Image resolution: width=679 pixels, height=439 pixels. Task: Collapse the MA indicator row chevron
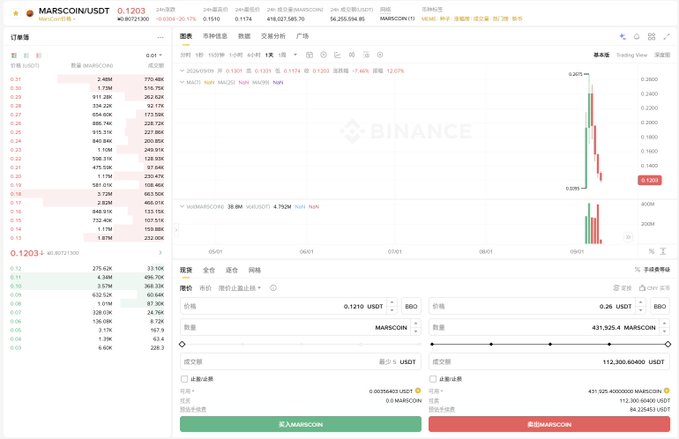click(182, 82)
